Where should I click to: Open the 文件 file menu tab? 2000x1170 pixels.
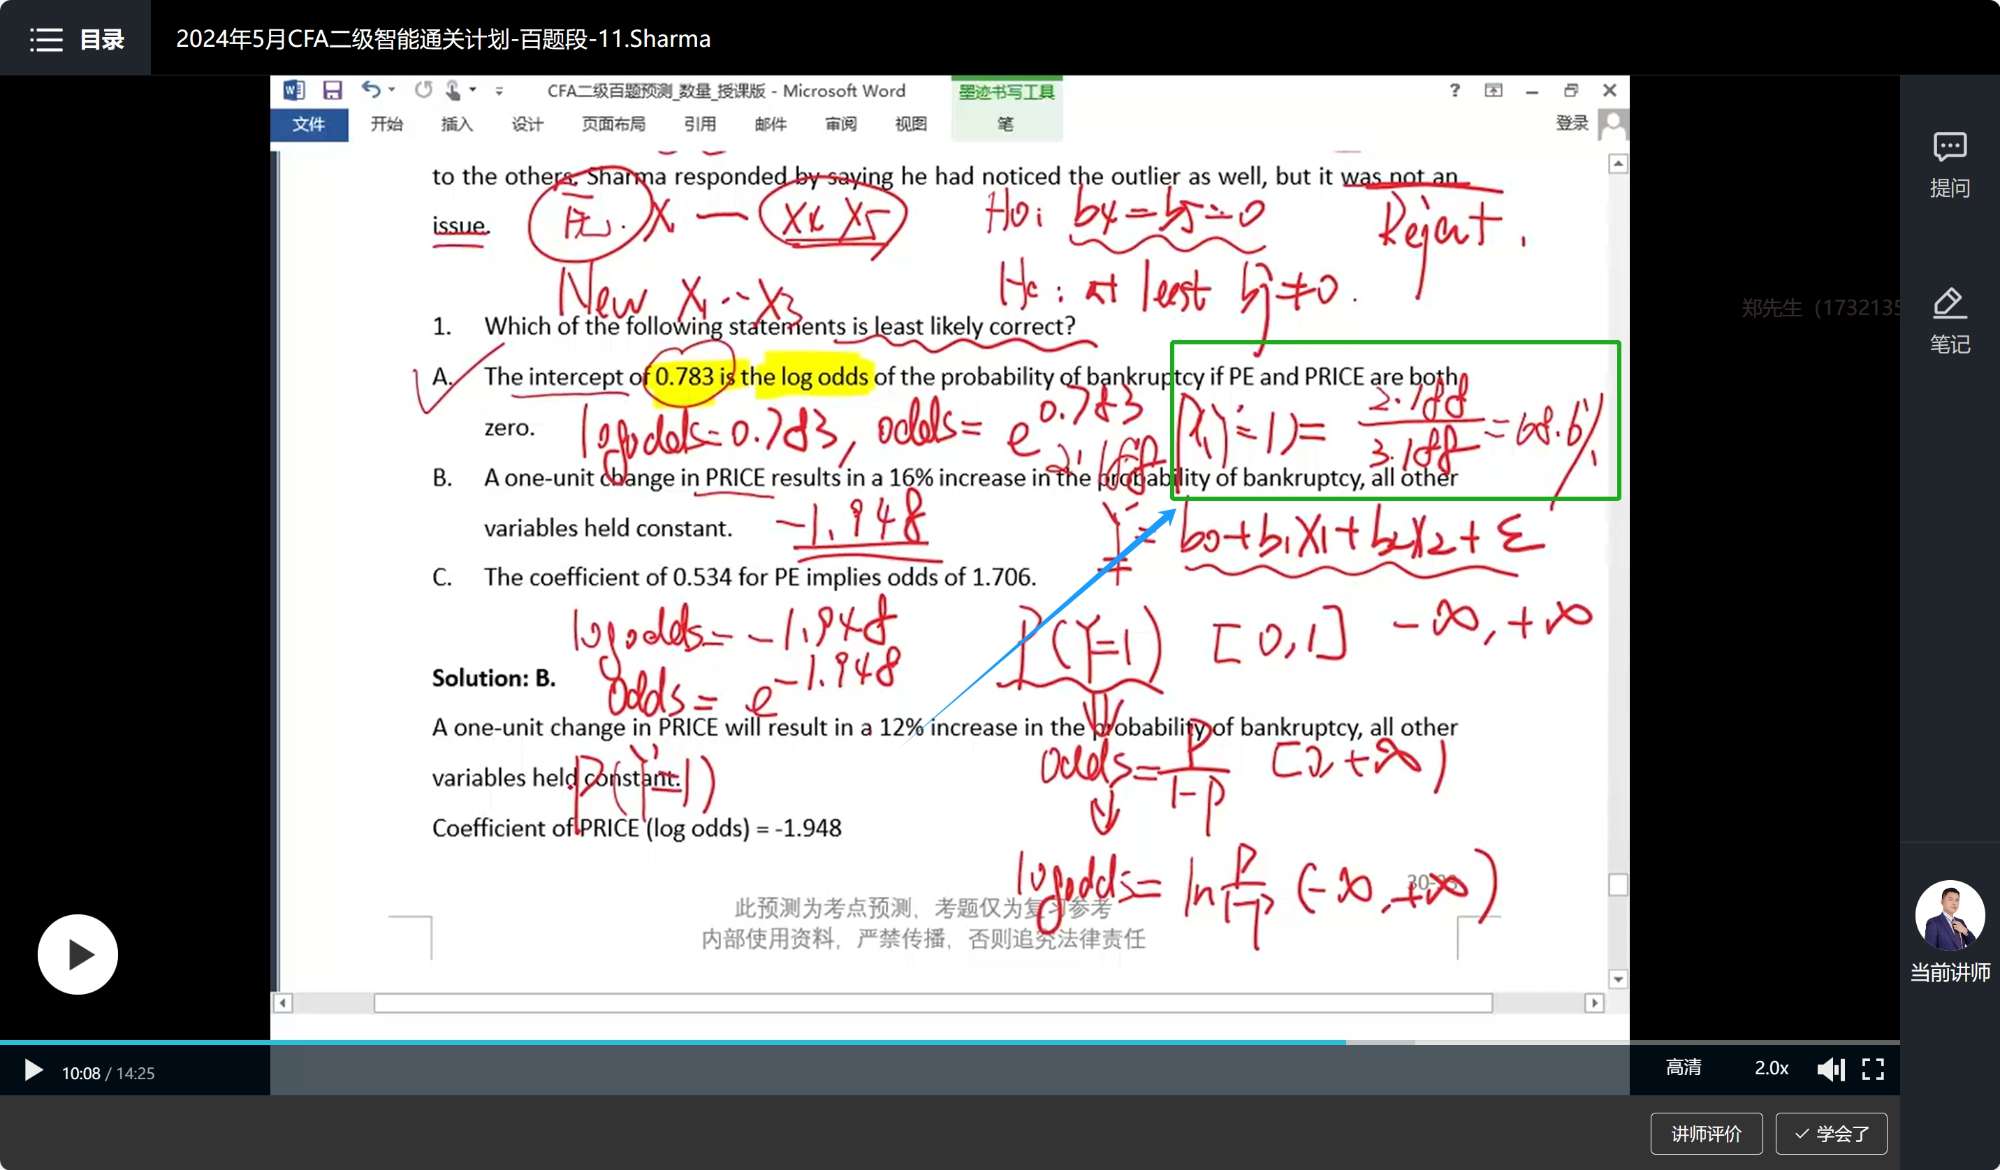tap(308, 124)
